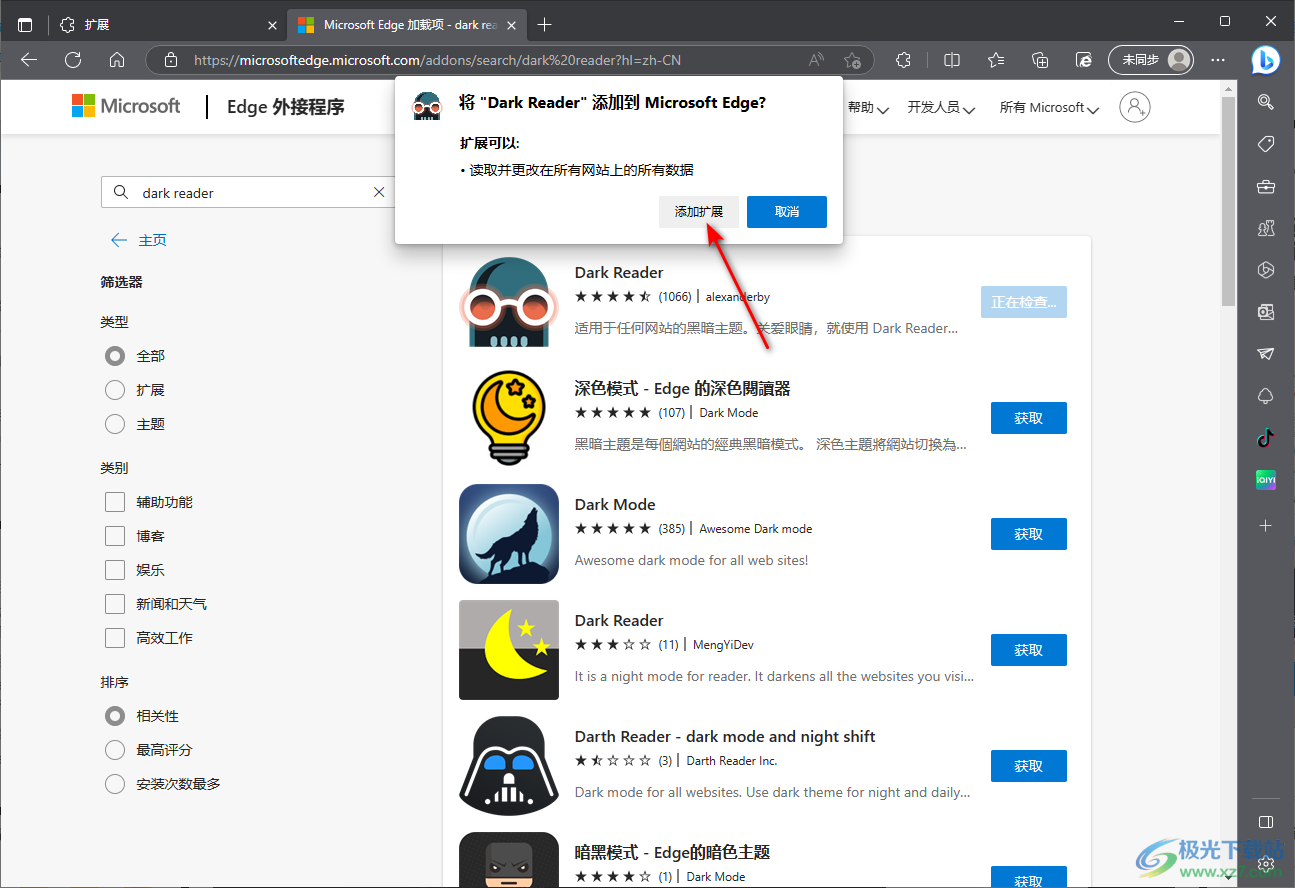Viewport: 1295px width, 888px height.
Task: Open the paper plane Drop icon in sidebar
Action: click(1265, 354)
